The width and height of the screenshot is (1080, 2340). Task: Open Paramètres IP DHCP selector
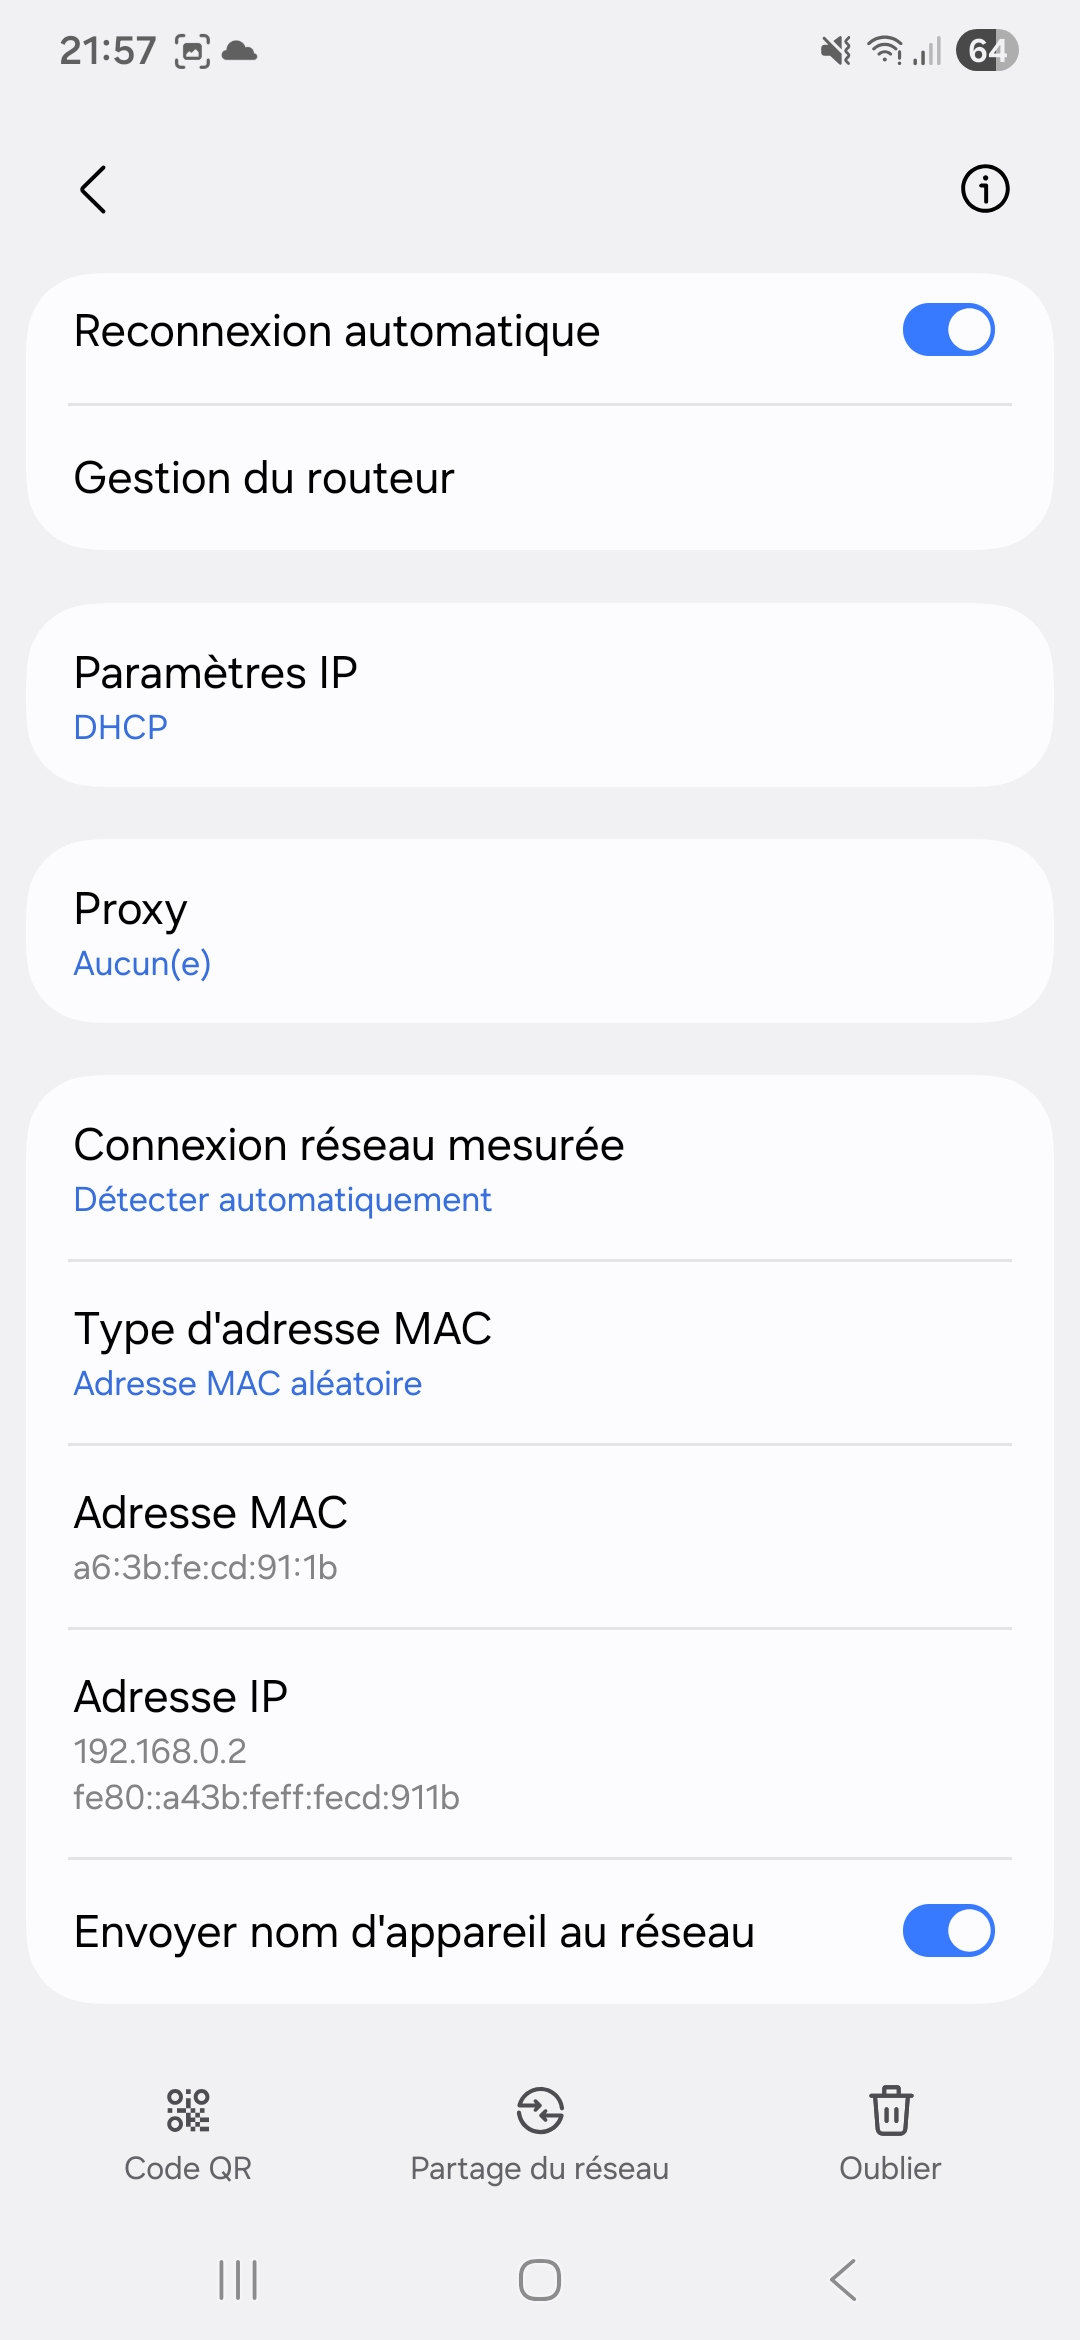(x=540, y=696)
